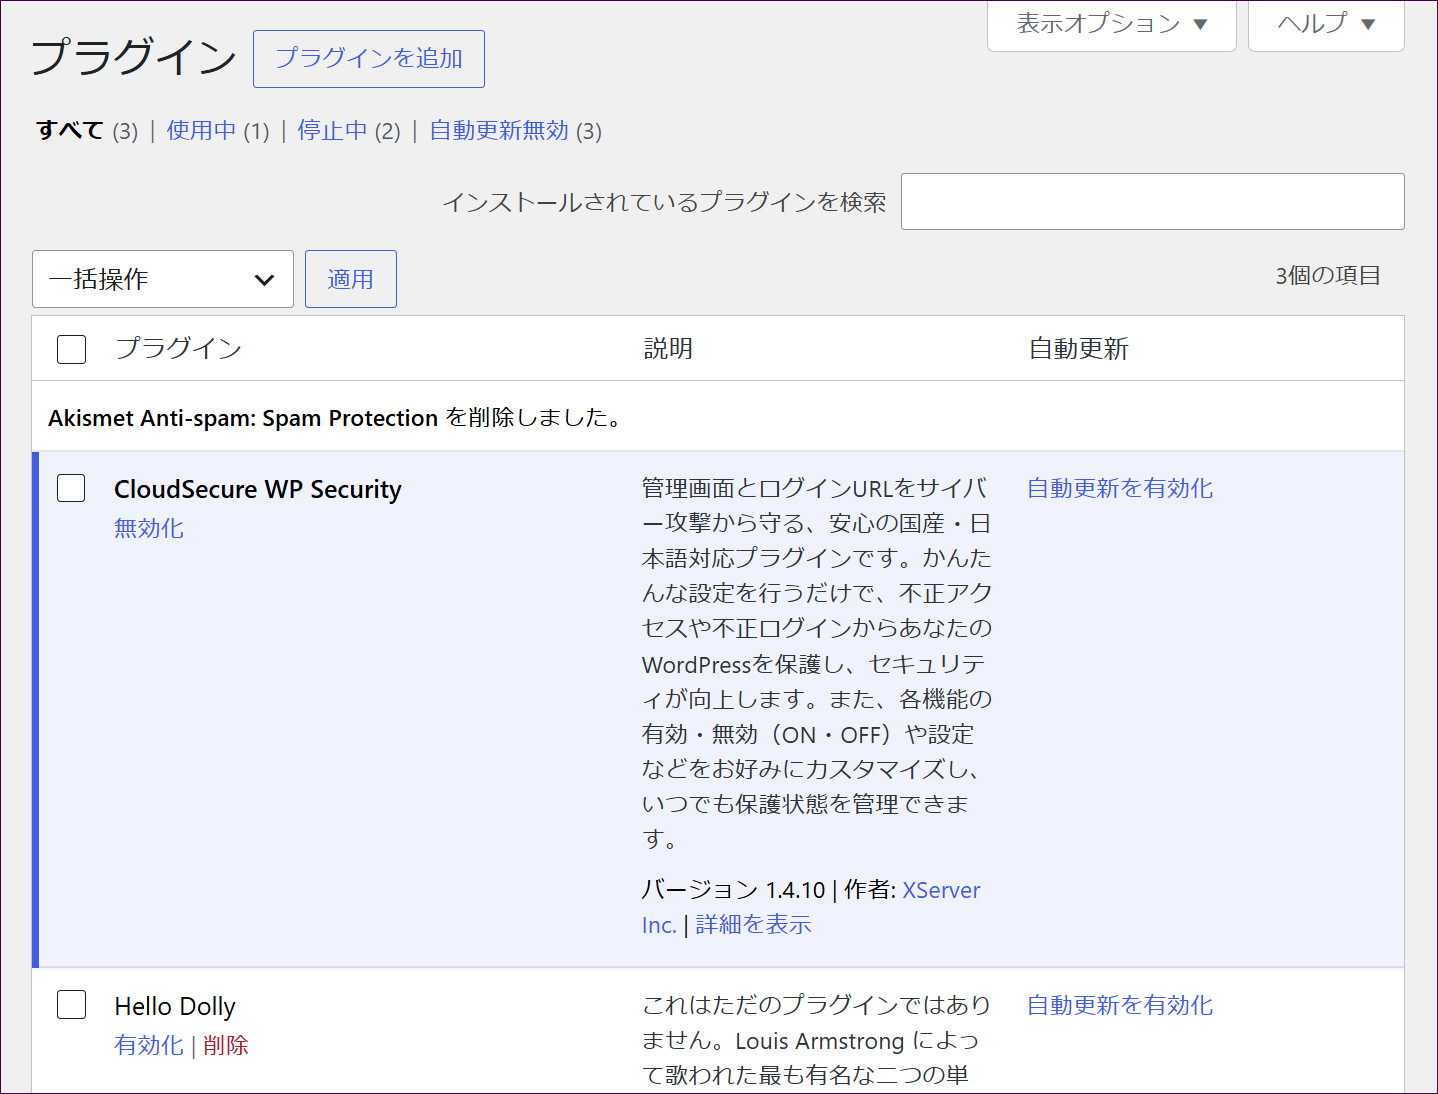Open the 一括操作 bulk action dropdown
This screenshot has width=1438, height=1094.
(x=163, y=279)
